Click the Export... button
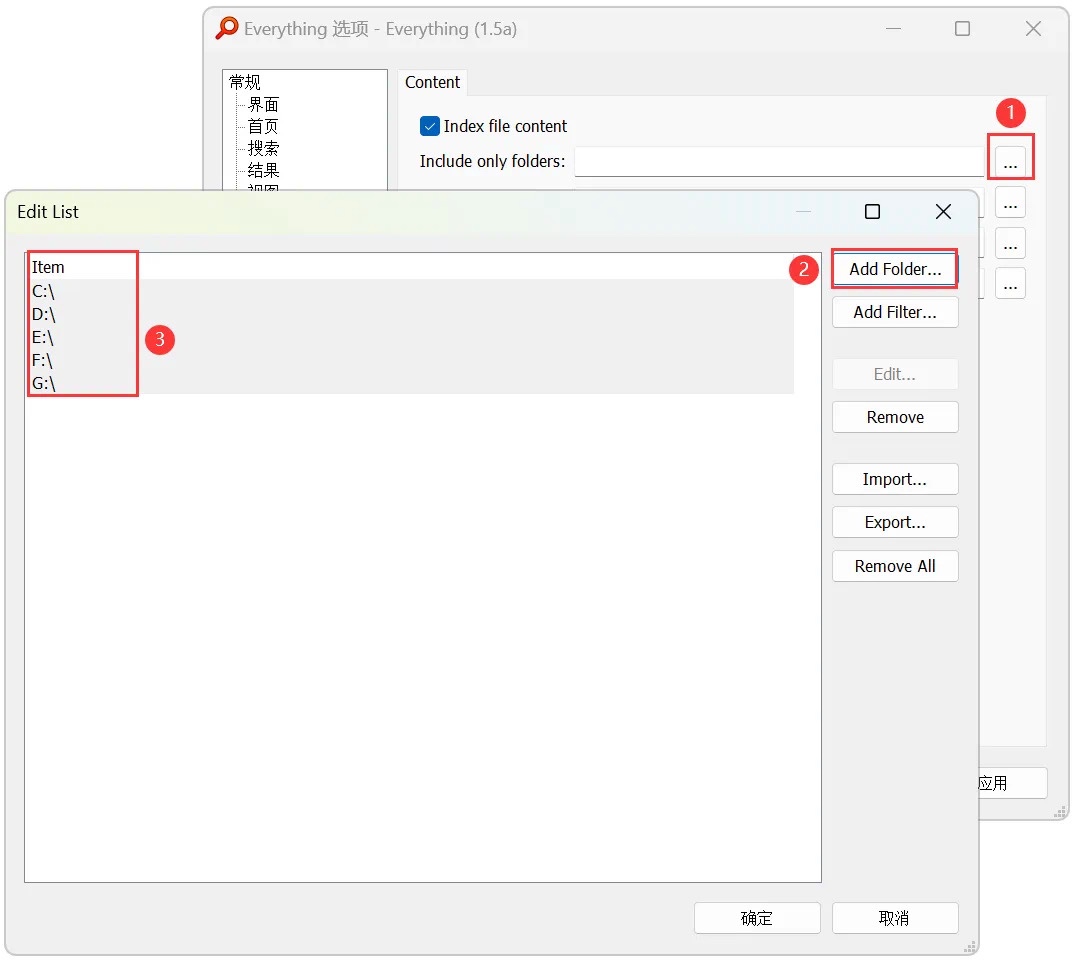Screen dimensions: 1074x962 [x=895, y=522]
